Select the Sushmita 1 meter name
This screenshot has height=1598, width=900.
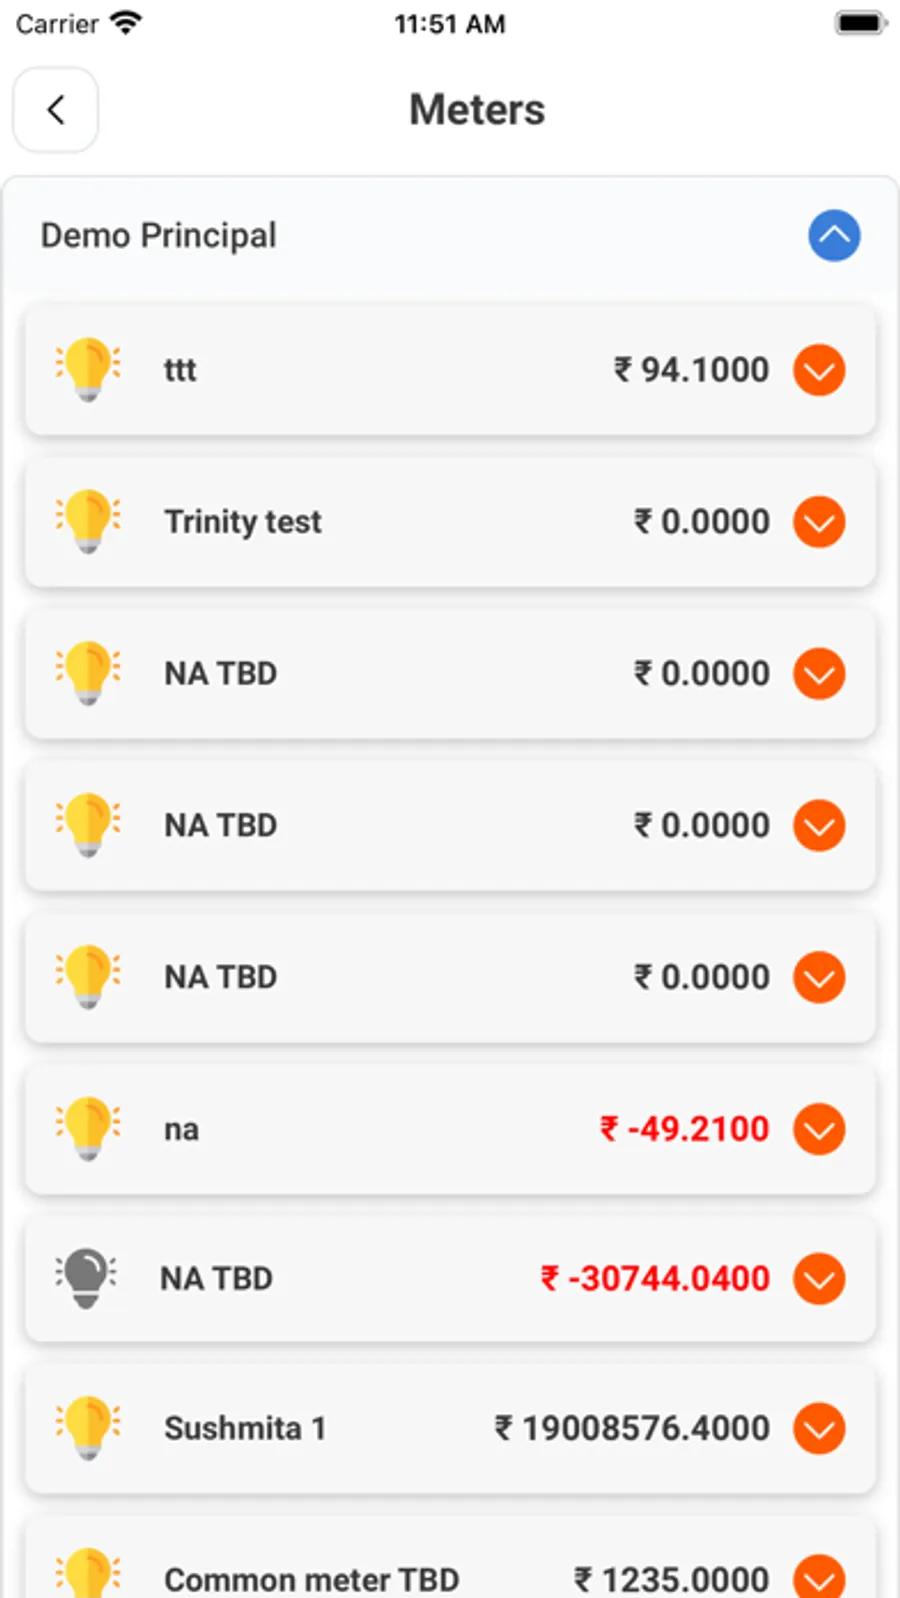(245, 1428)
